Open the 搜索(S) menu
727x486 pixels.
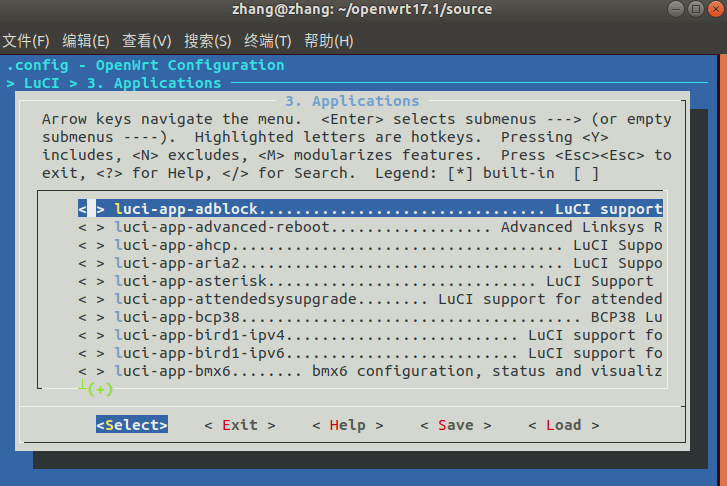pos(208,41)
